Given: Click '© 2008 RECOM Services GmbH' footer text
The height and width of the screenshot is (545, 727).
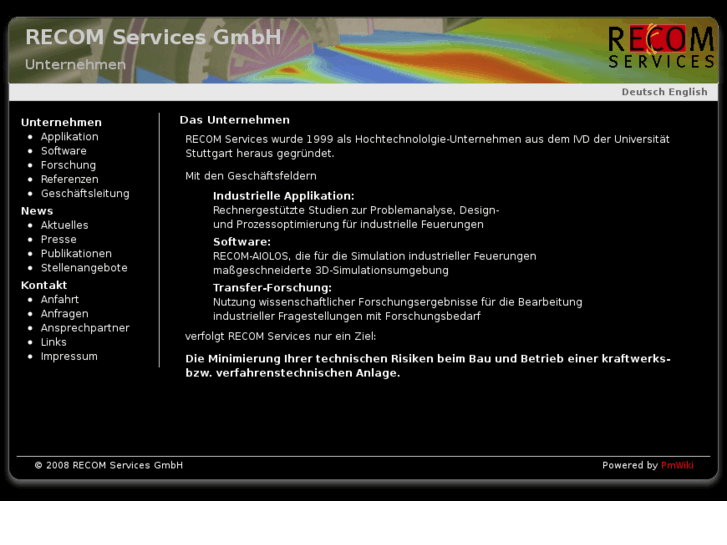Looking at the screenshot, I should point(109,465).
